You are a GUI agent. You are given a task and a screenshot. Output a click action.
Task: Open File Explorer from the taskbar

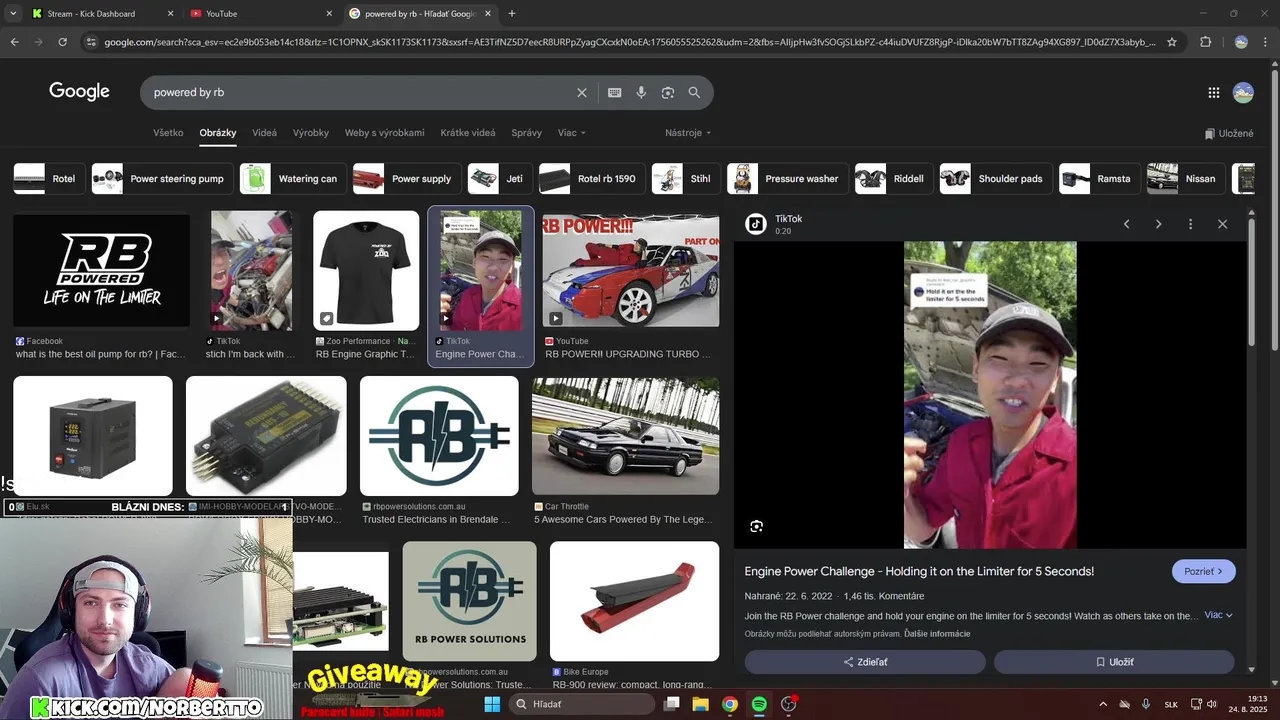701,704
